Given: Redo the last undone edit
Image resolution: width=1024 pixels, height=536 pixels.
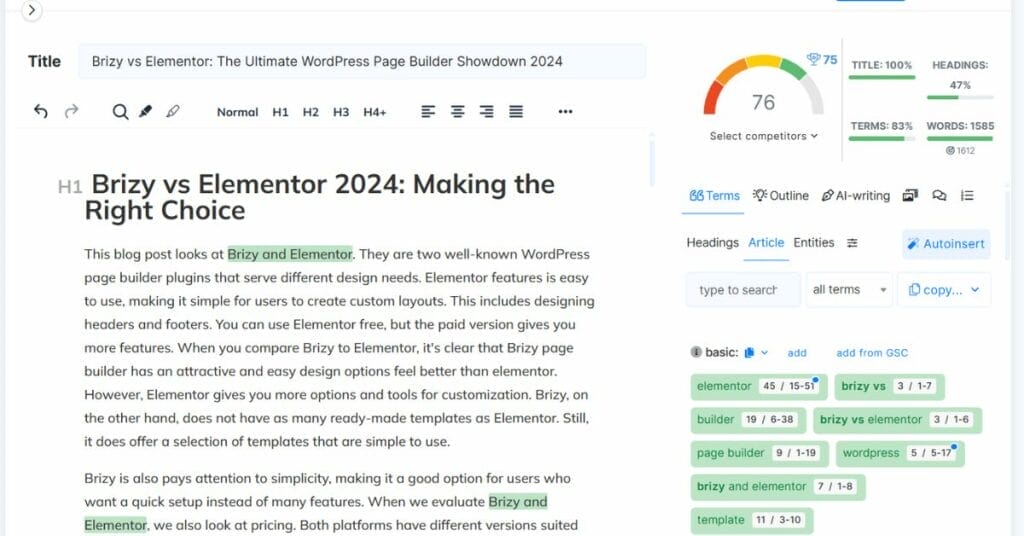Looking at the screenshot, I should pyautogui.click(x=71, y=112).
